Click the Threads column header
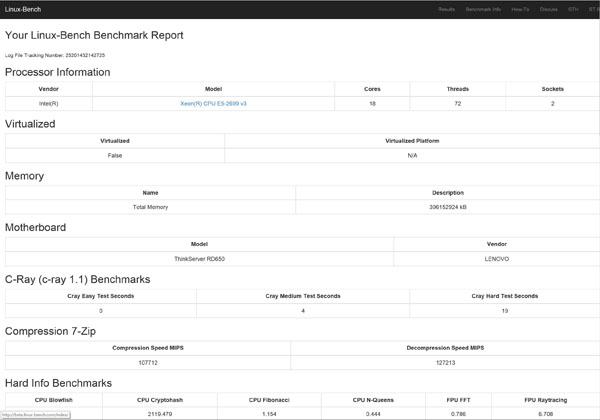600x420 pixels. point(458,89)
